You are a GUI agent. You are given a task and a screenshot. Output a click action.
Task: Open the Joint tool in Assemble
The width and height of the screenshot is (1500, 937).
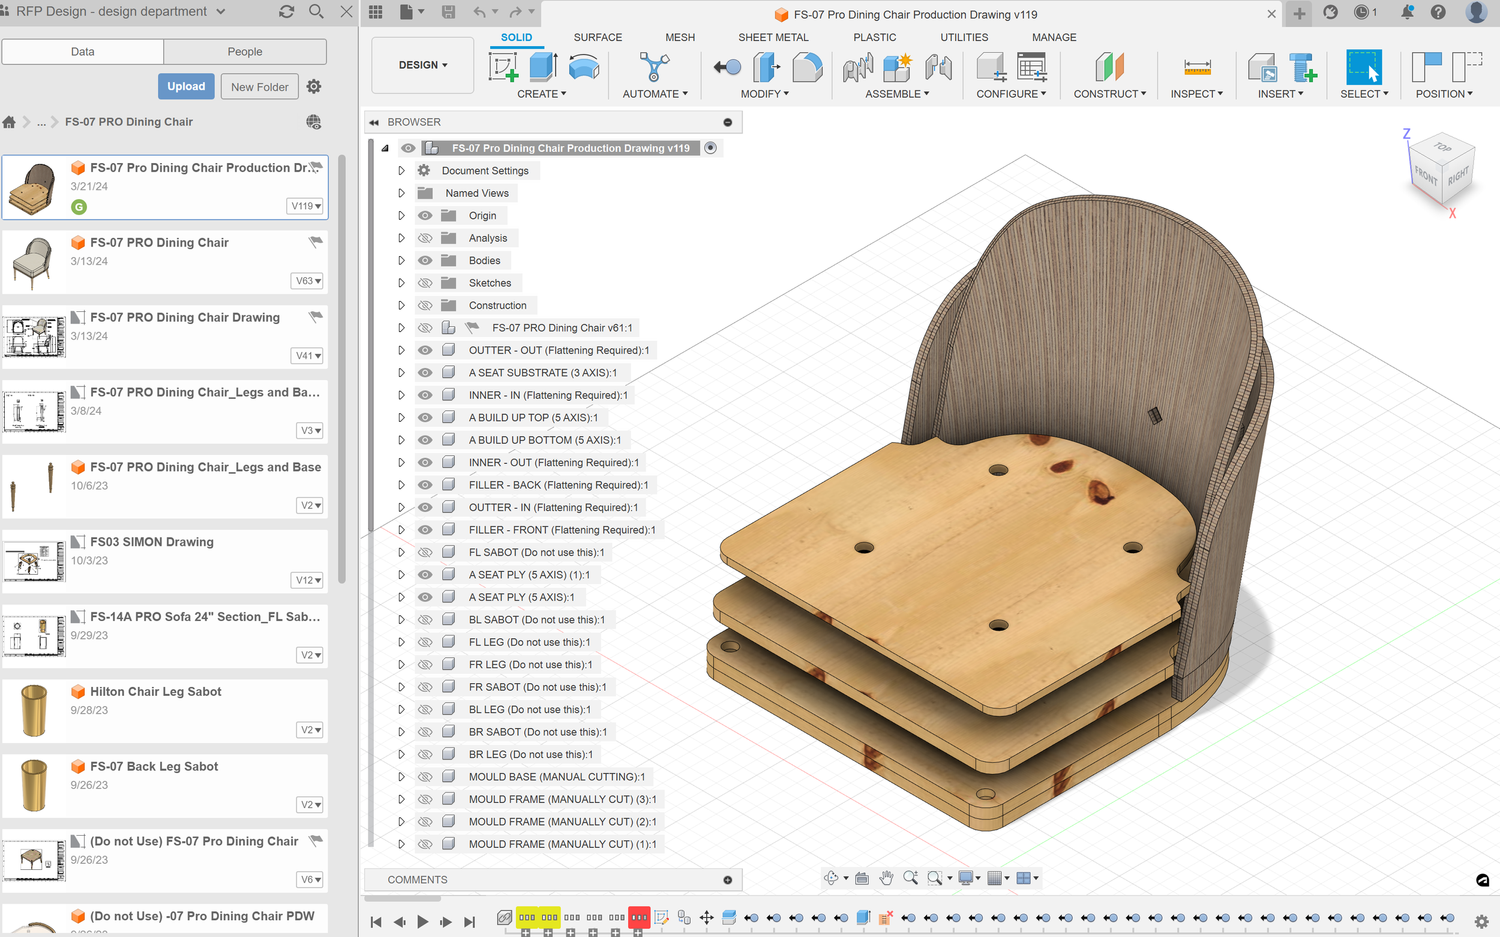857,67
